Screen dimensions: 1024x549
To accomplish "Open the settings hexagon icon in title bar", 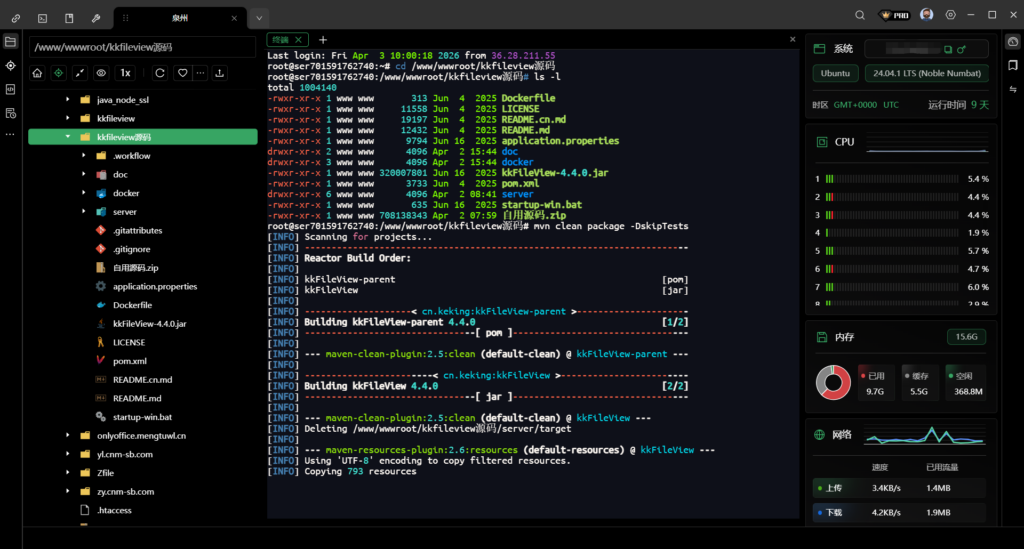I will [950, 16].
